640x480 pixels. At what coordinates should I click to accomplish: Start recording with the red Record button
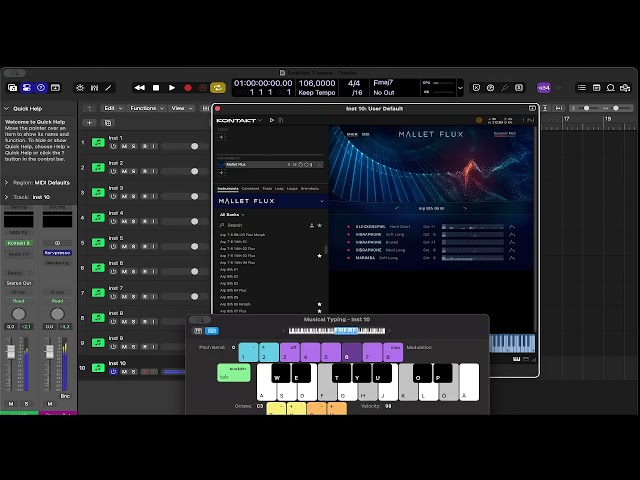click(x=188, y=88)
